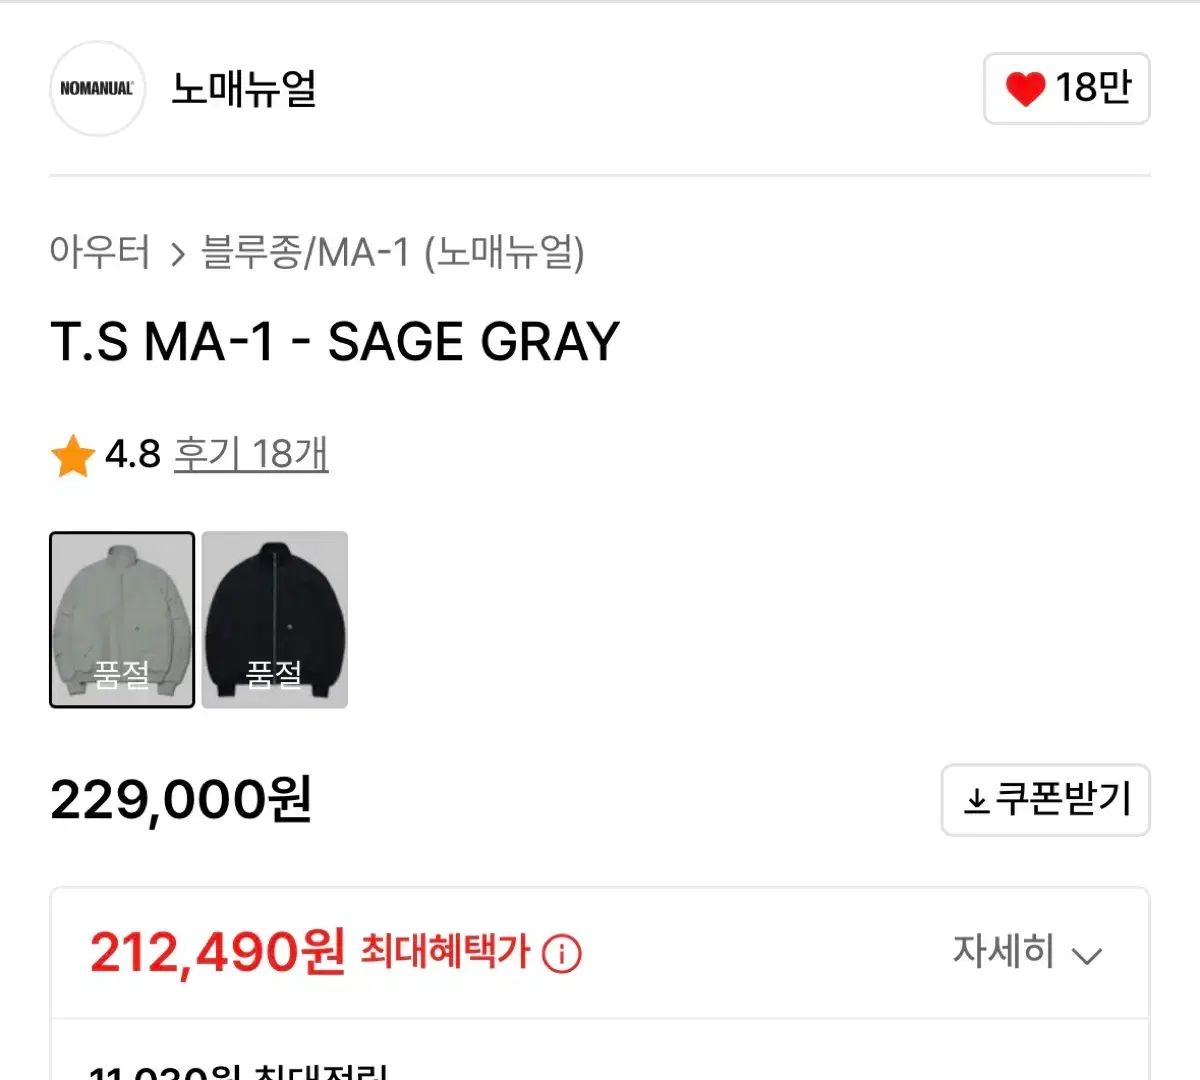Open the 블루종/MA-1 (노매뉴얼) category
This screenshot has height=1080, width=1200.
click(392, 252)
